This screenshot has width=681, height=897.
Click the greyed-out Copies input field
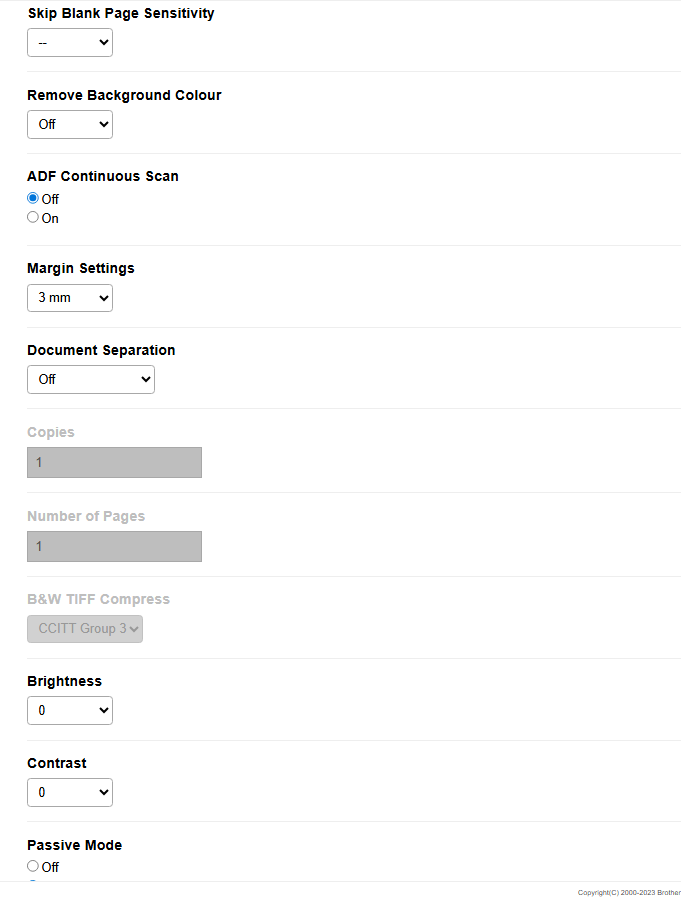114,462
